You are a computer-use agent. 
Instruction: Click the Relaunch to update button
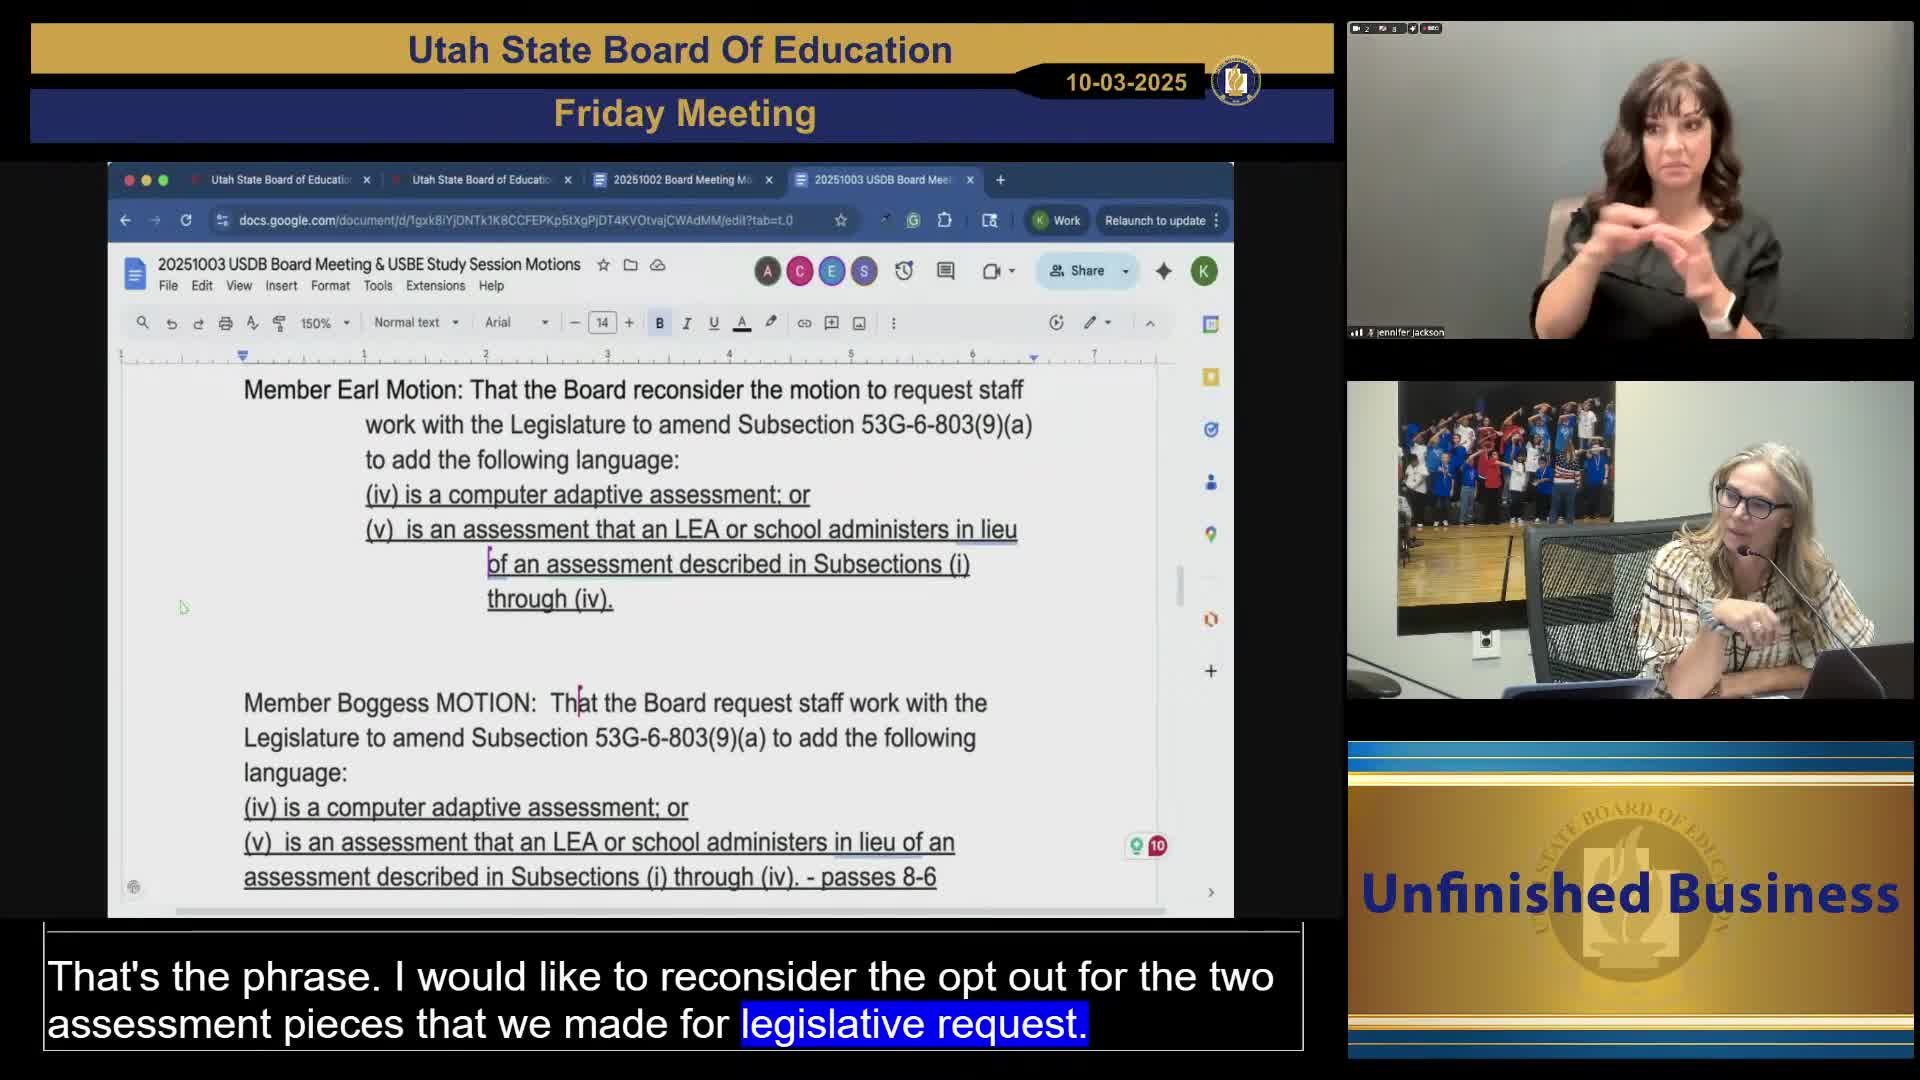pyautogui.click(x=1158, y=220)
